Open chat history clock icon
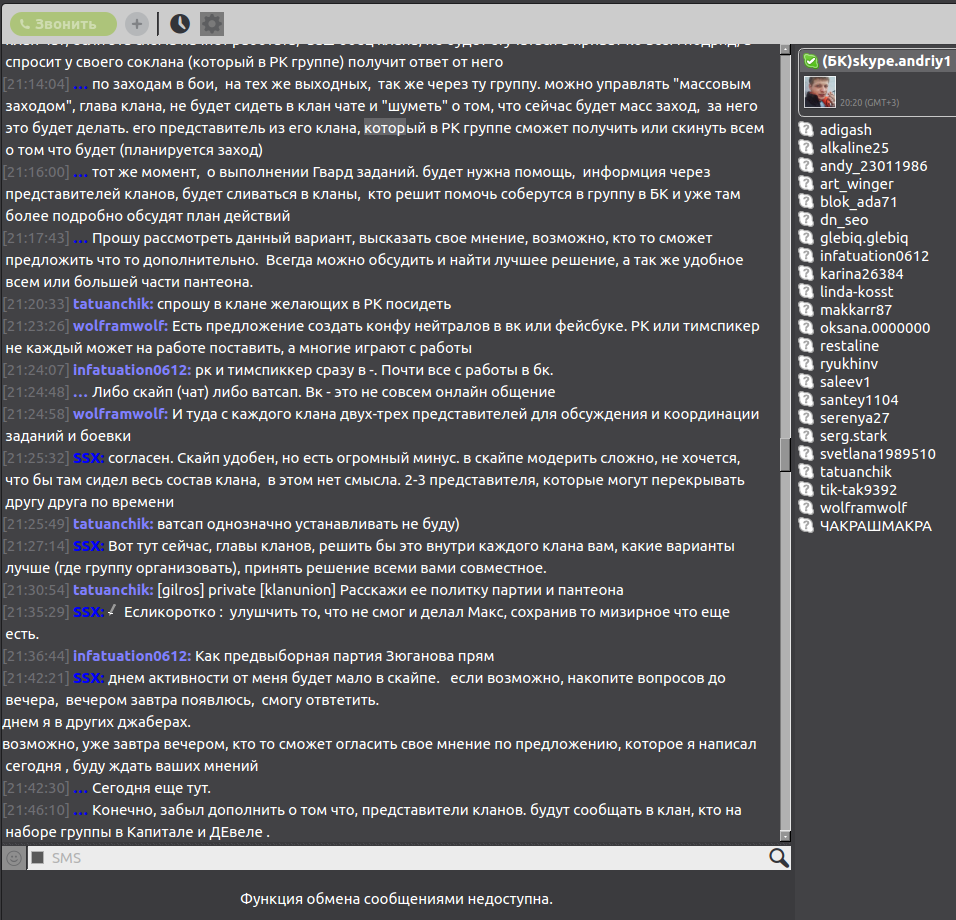The width and height of the screenshot is (956, 920). coord(180,24)
